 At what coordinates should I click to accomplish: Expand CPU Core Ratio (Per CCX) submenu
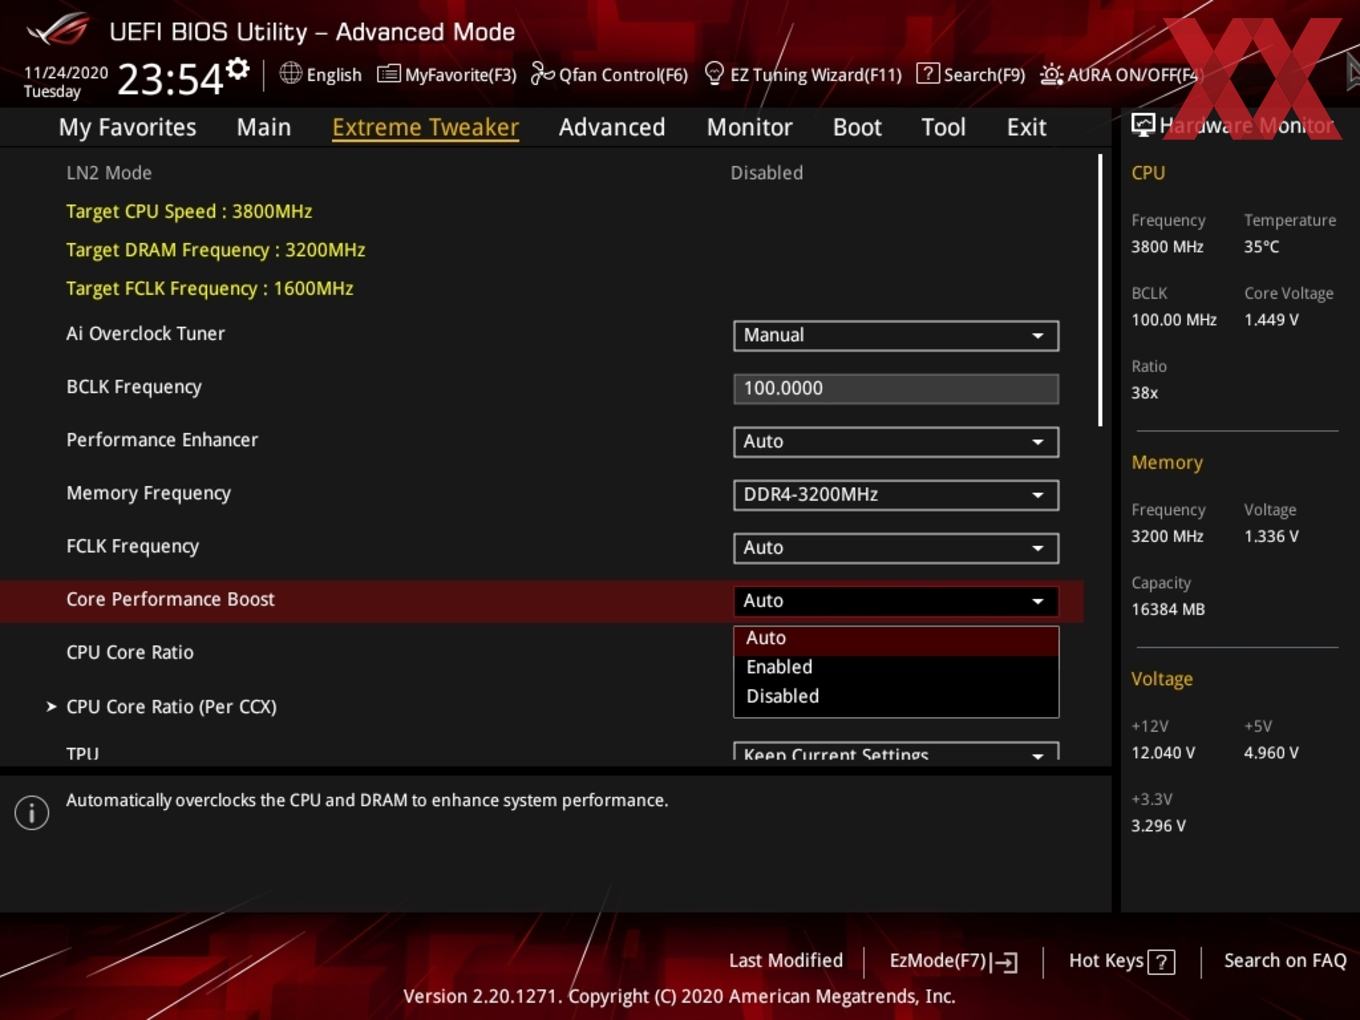pos(171,706)
